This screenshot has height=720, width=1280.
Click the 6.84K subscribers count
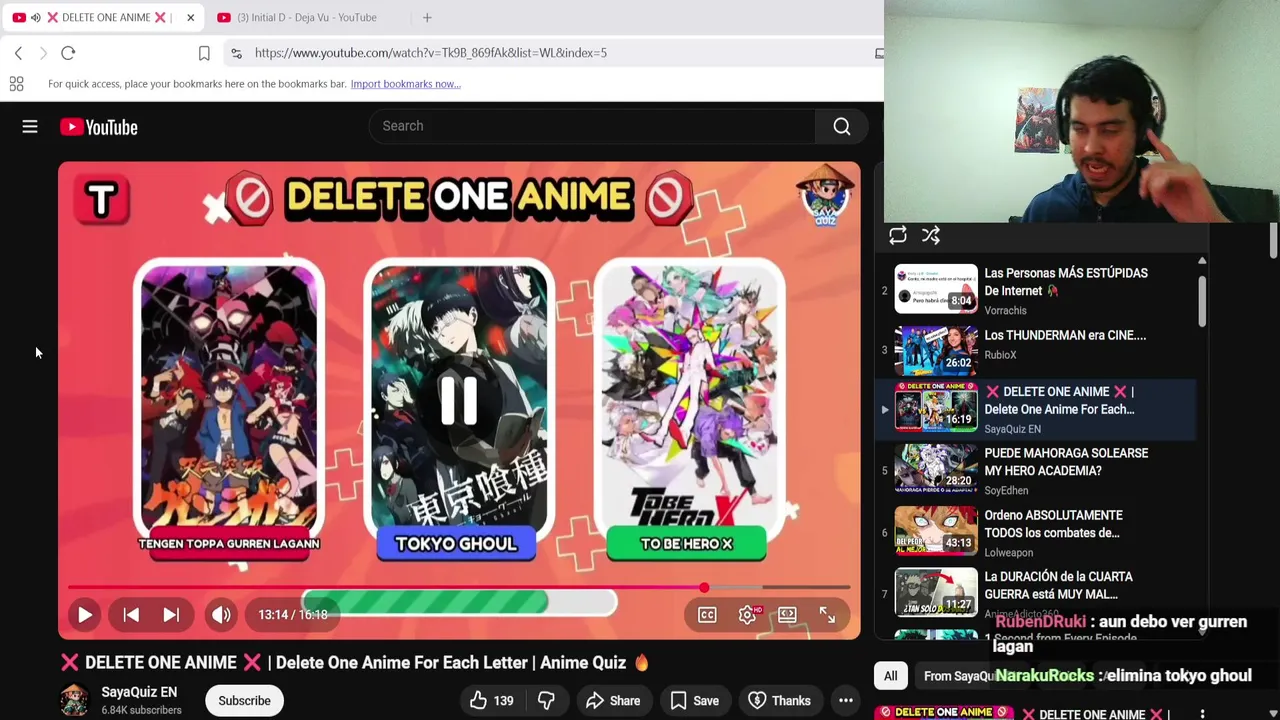(x=141, y=710)
